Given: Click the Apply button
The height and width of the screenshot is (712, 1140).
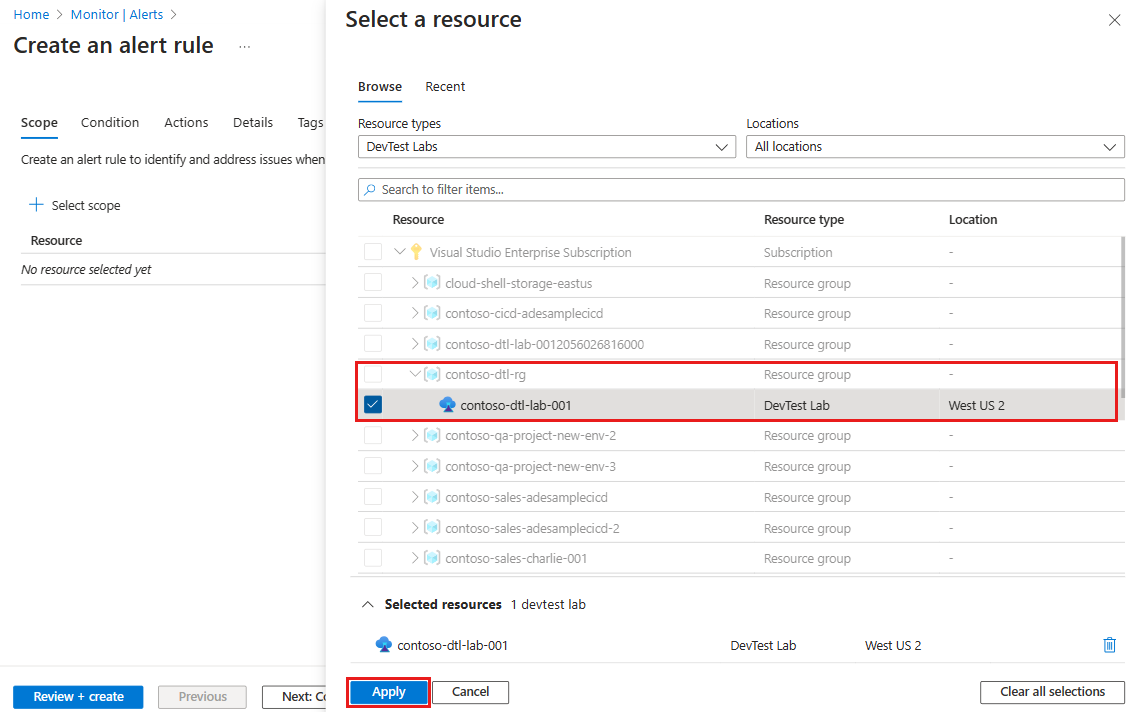Looking at the screenshot, I should coord(389,692).
